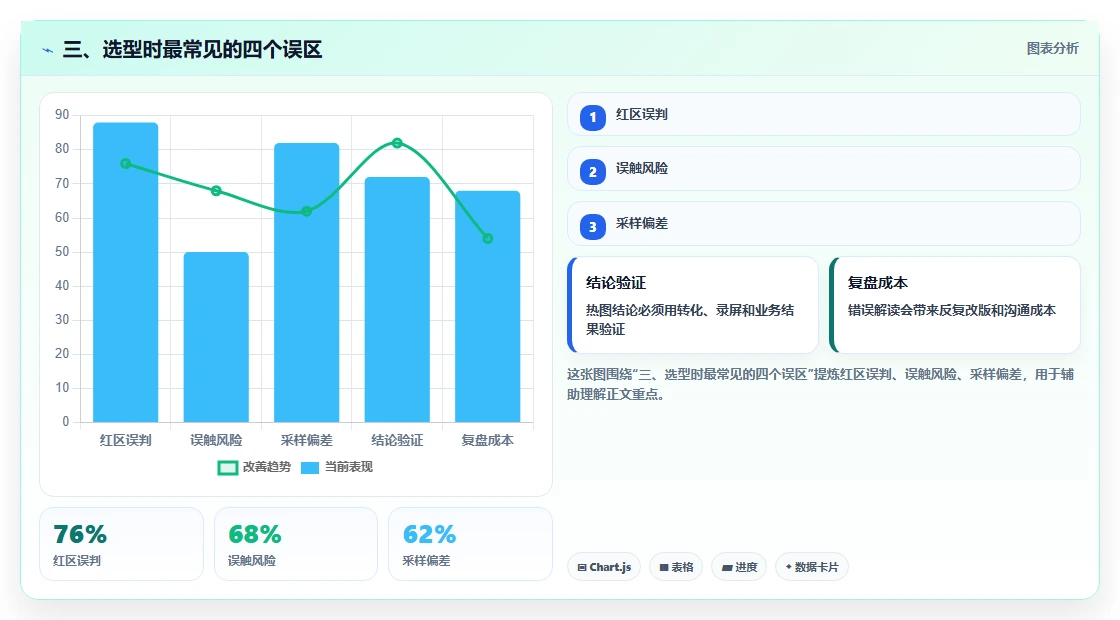Click the lightning icon beside the section title
This screenshot has width=1120, height=620.
point(48,51)
